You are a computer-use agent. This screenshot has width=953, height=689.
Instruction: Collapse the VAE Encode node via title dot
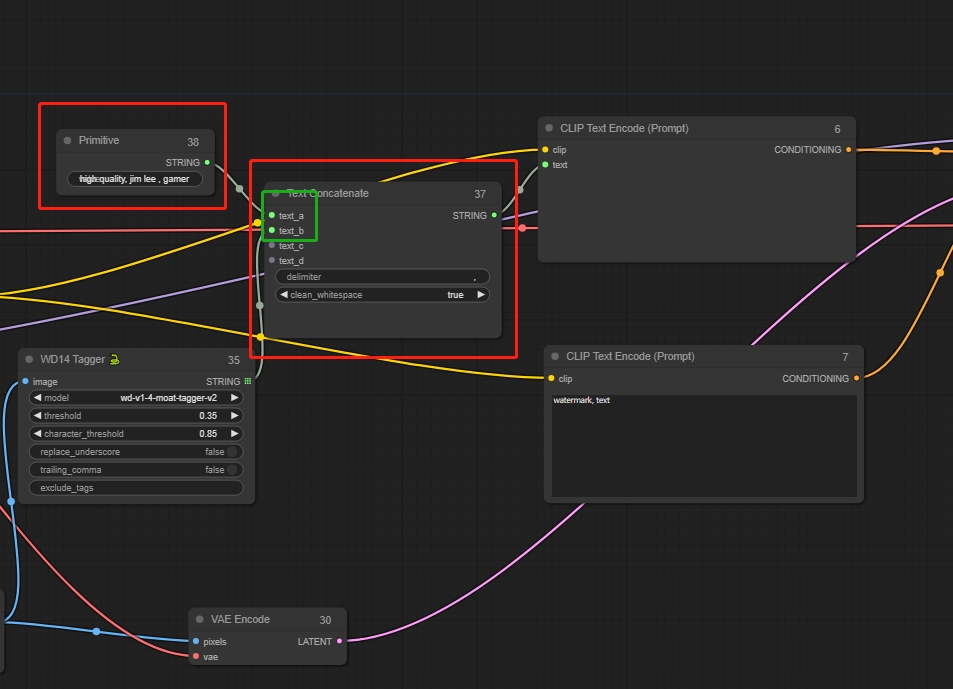[x=200, y=620]
